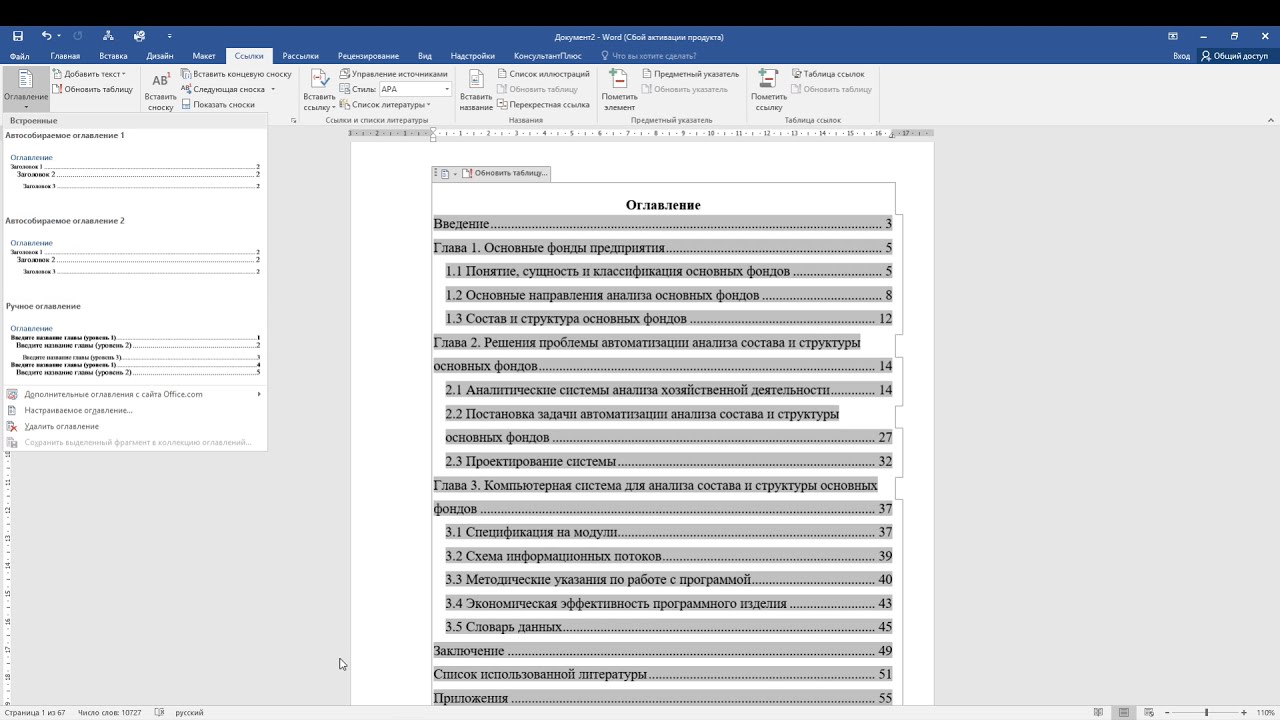Click Обновить таблицу... above the table of contents
The image size is (1280, 720).
click(x=504, y=173)
